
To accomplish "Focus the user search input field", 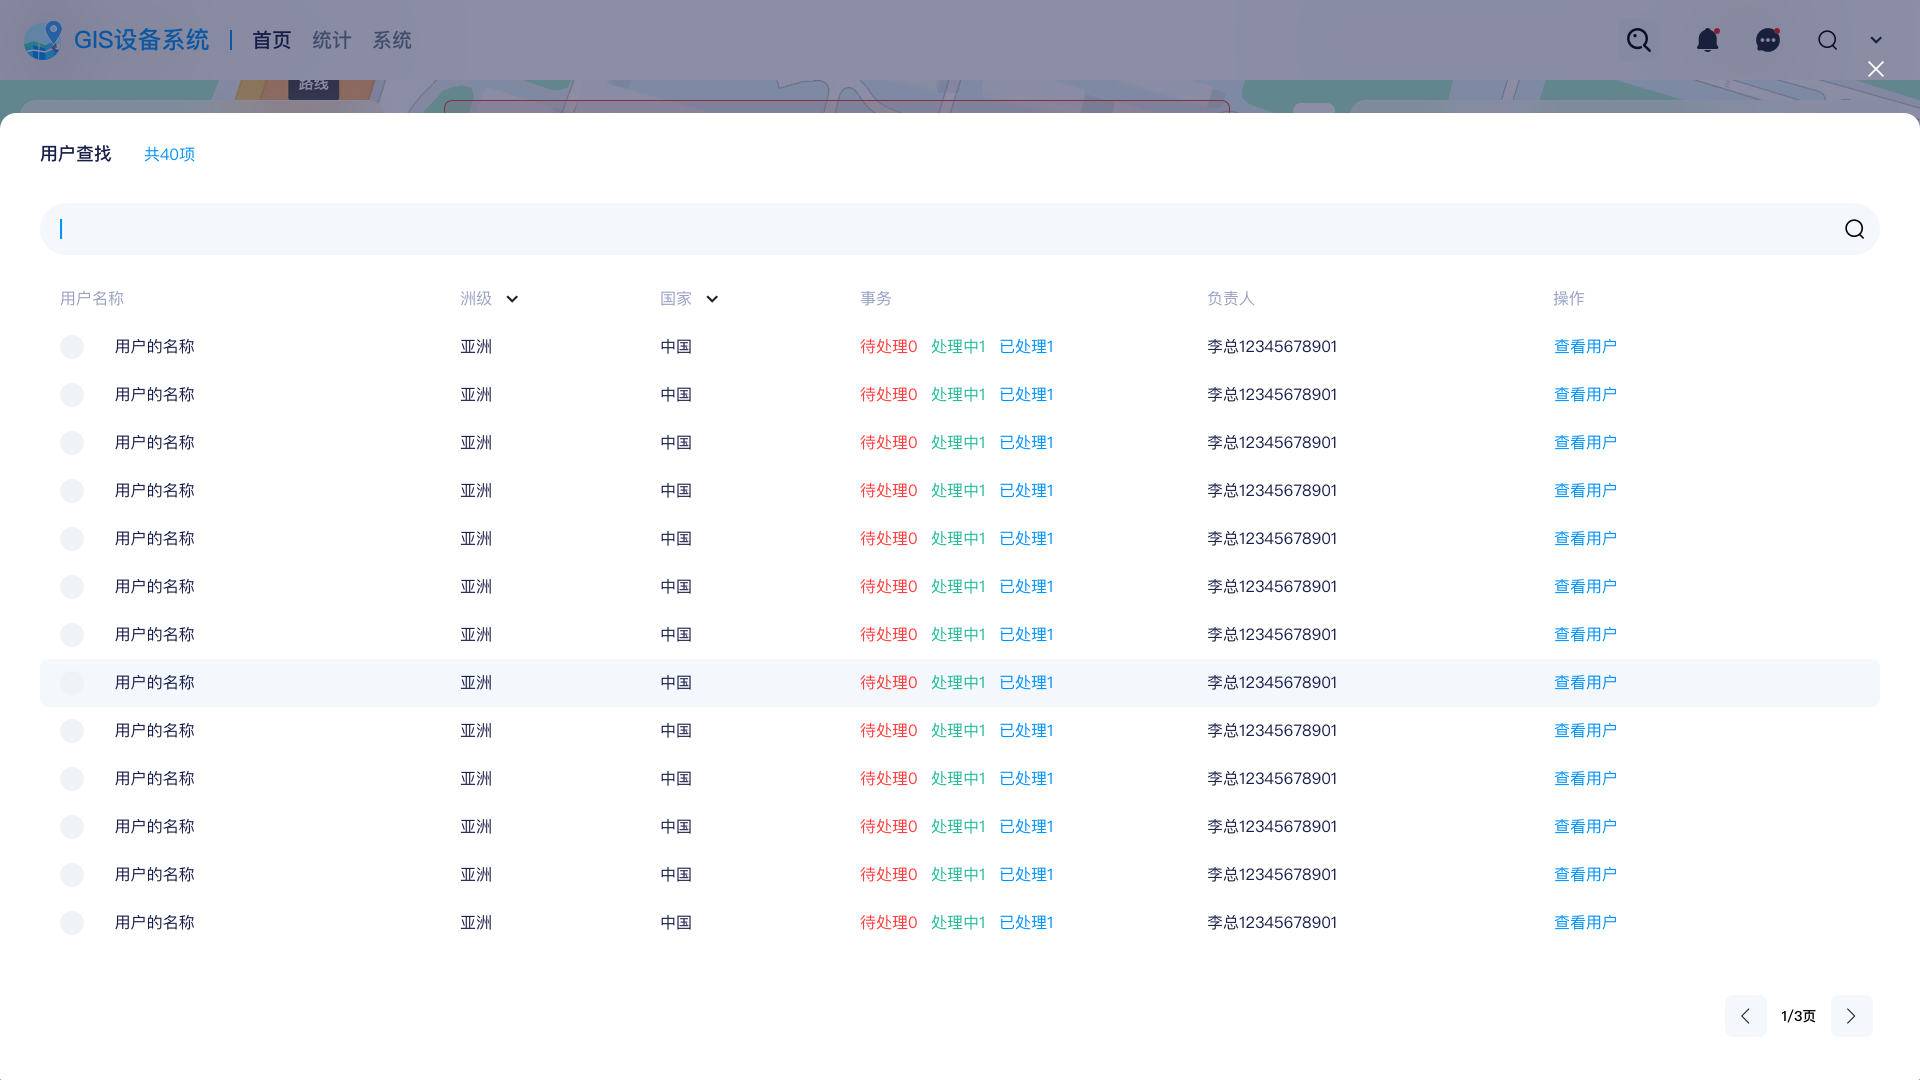I will 940,229.
